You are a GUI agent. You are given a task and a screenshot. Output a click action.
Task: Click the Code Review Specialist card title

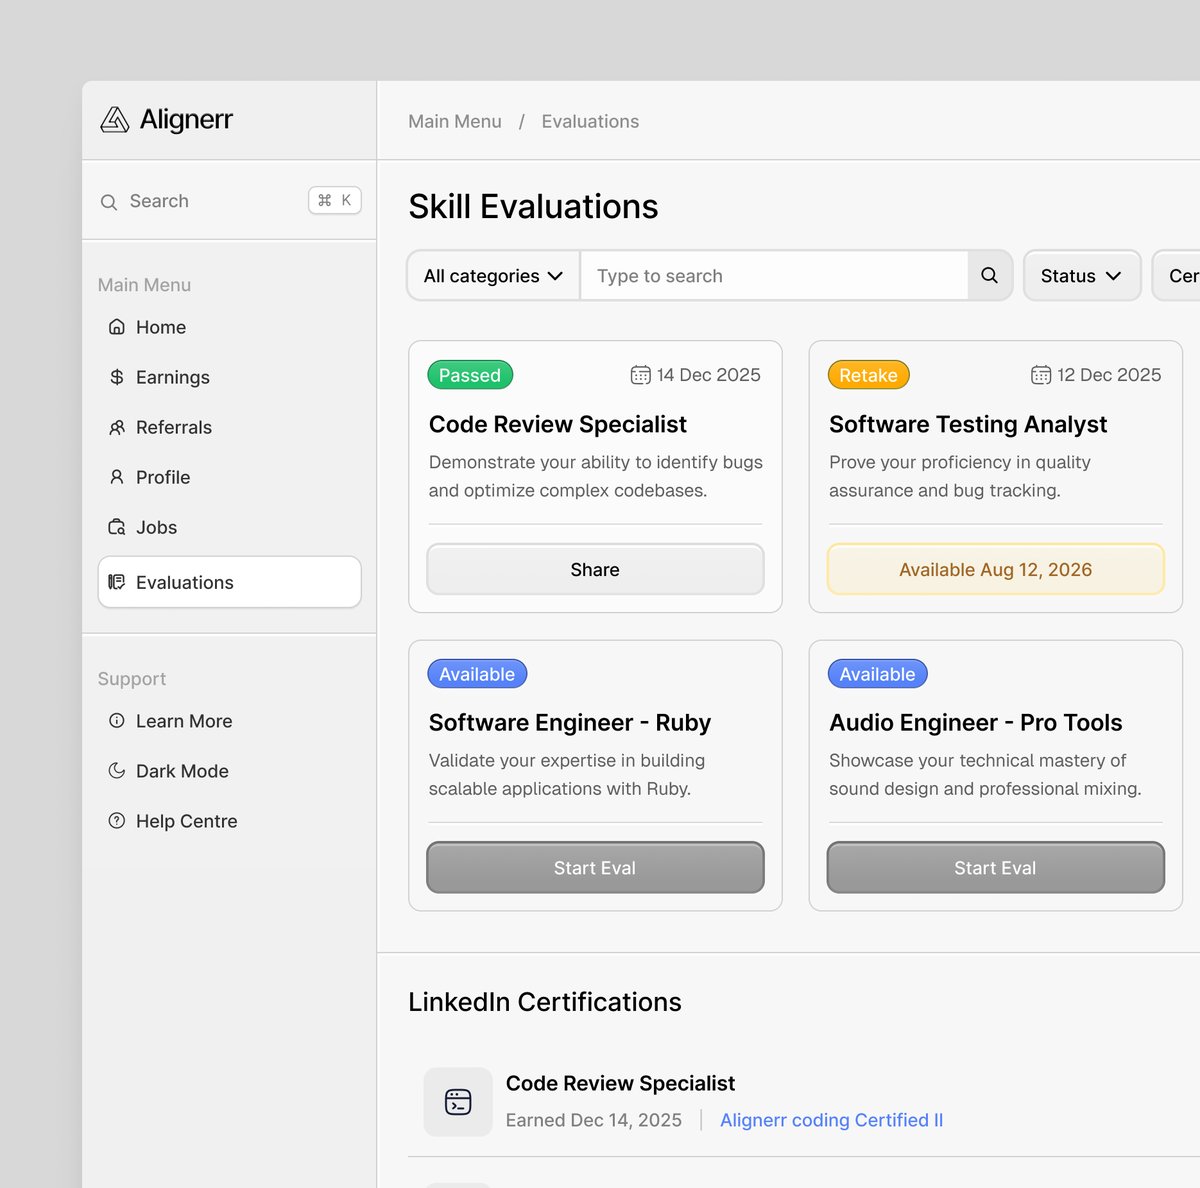pyautogui.click(x=558, y=424)
